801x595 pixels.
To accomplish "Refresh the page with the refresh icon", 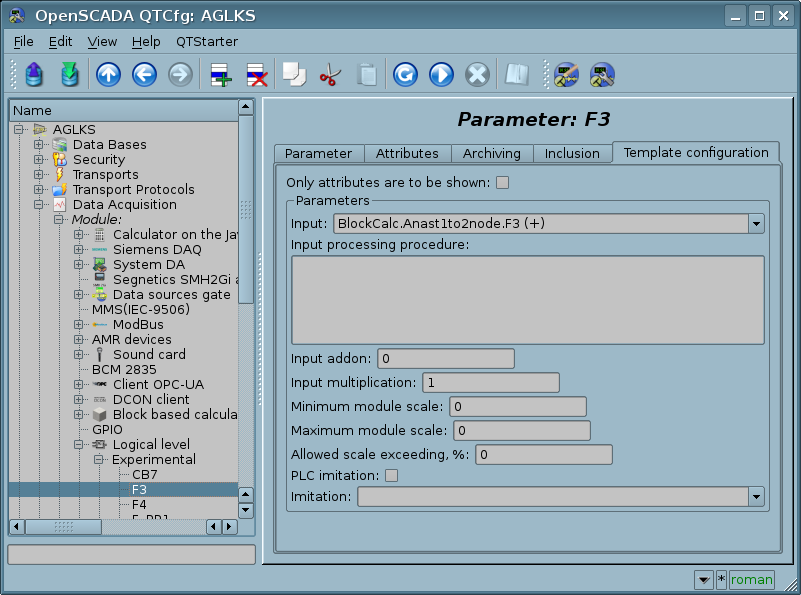I will [405, 75].
